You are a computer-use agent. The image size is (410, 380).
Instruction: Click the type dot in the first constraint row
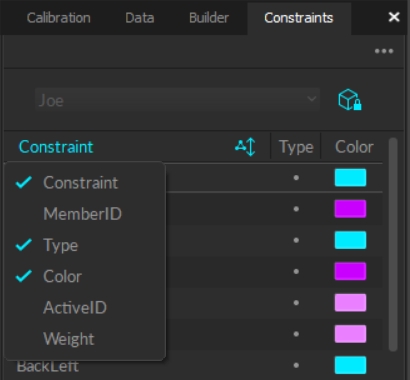pos(296,178)
